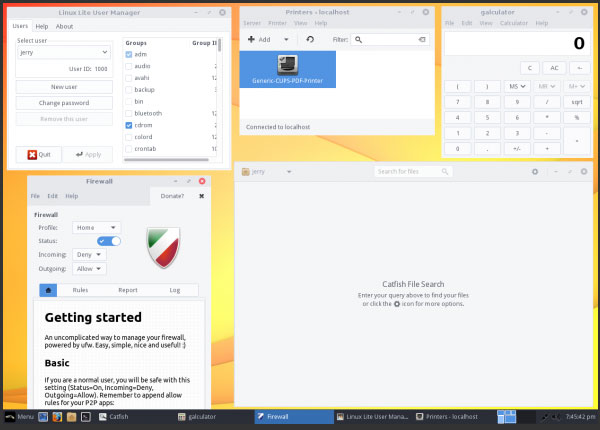Image resolution: width=600 pixels, height=430 pixels.
Task: Click the Catfish search magnifier icon
Action: [445, 171]
